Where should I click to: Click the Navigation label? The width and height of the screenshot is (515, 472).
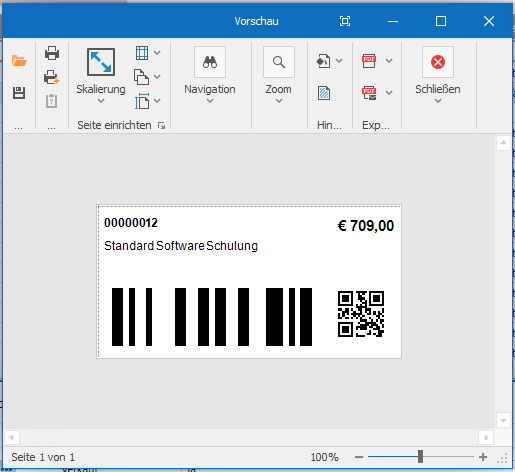210,89
